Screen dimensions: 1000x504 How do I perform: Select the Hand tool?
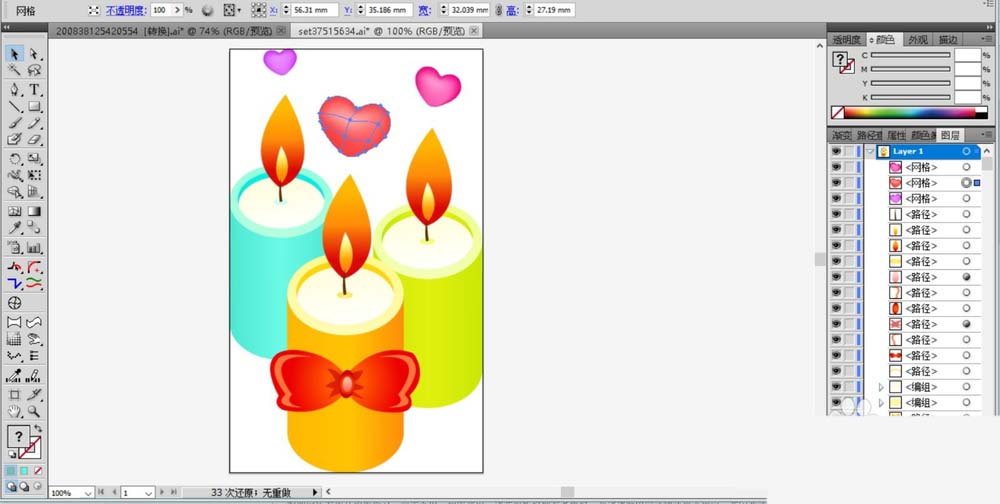pos(15,411)
